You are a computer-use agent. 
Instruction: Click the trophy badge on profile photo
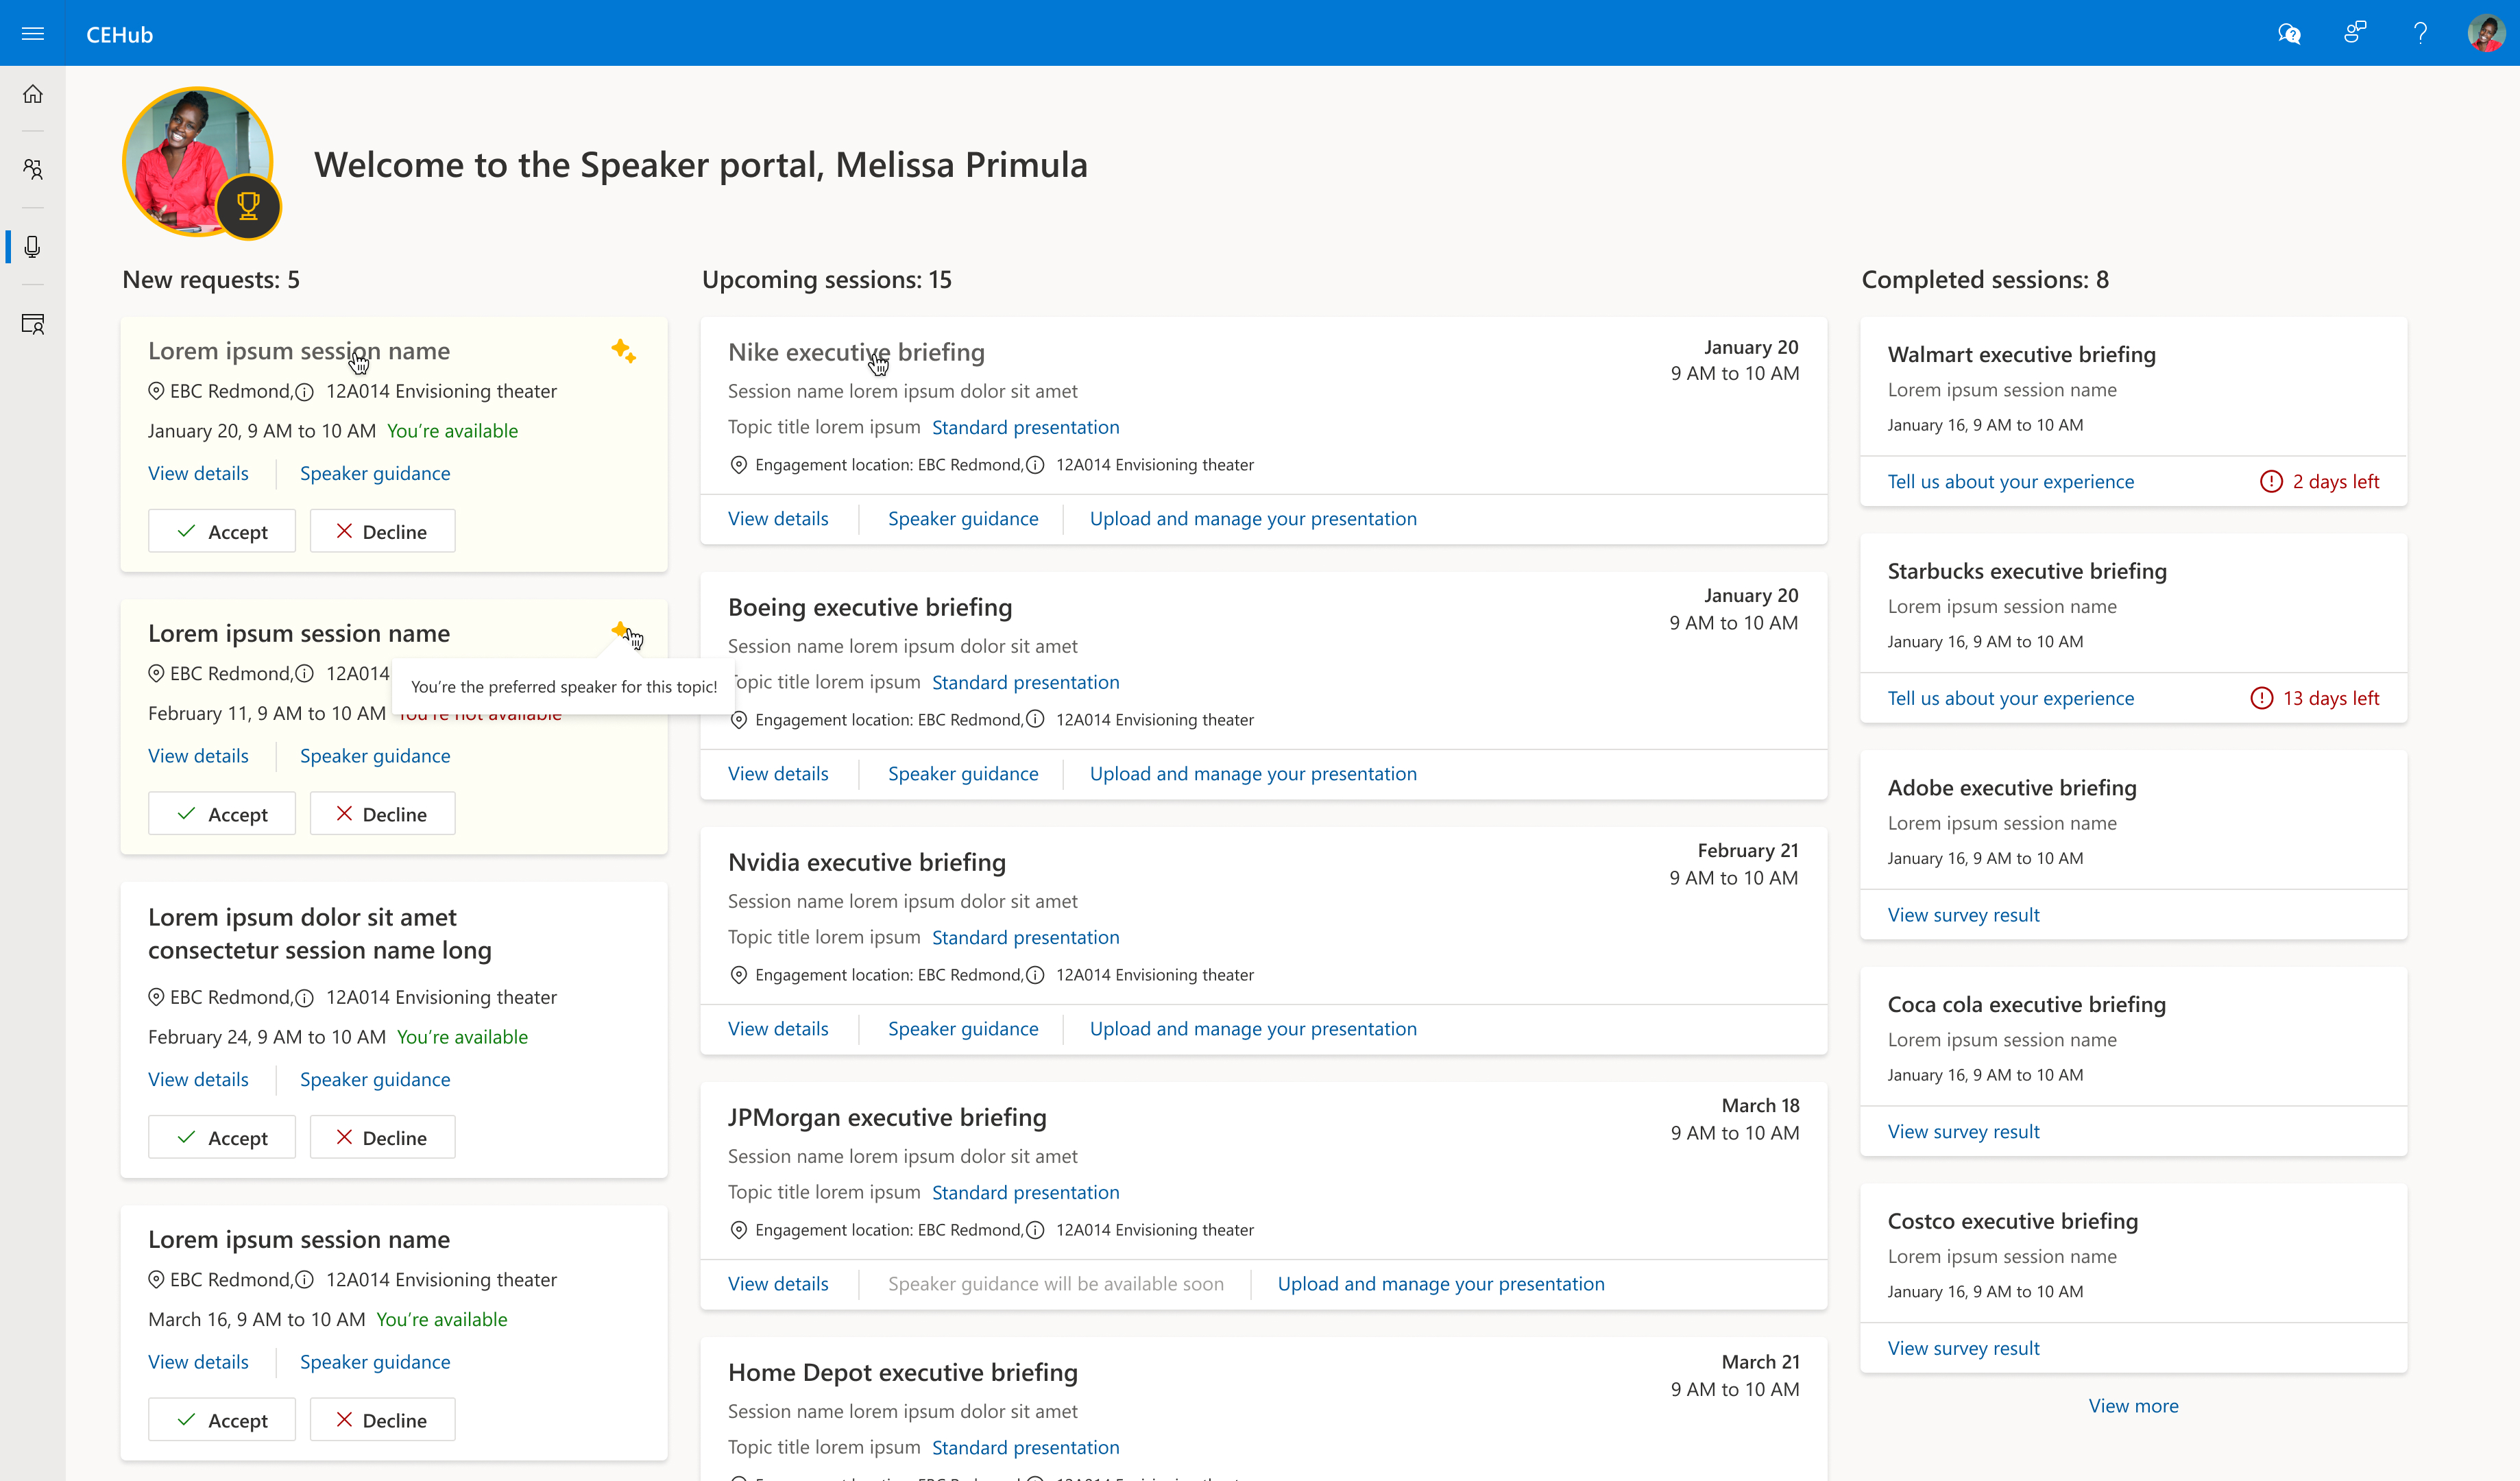click(248, 206)
